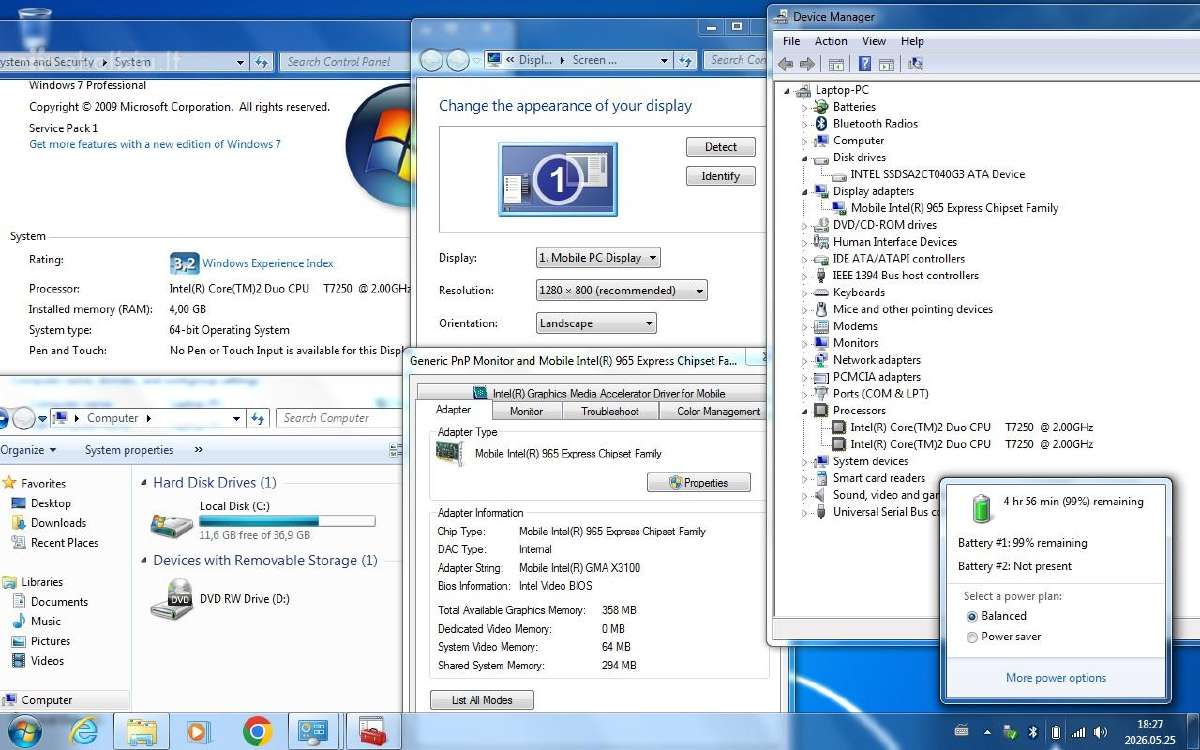Switch to the Monitor tab

[x=526, y=411]
